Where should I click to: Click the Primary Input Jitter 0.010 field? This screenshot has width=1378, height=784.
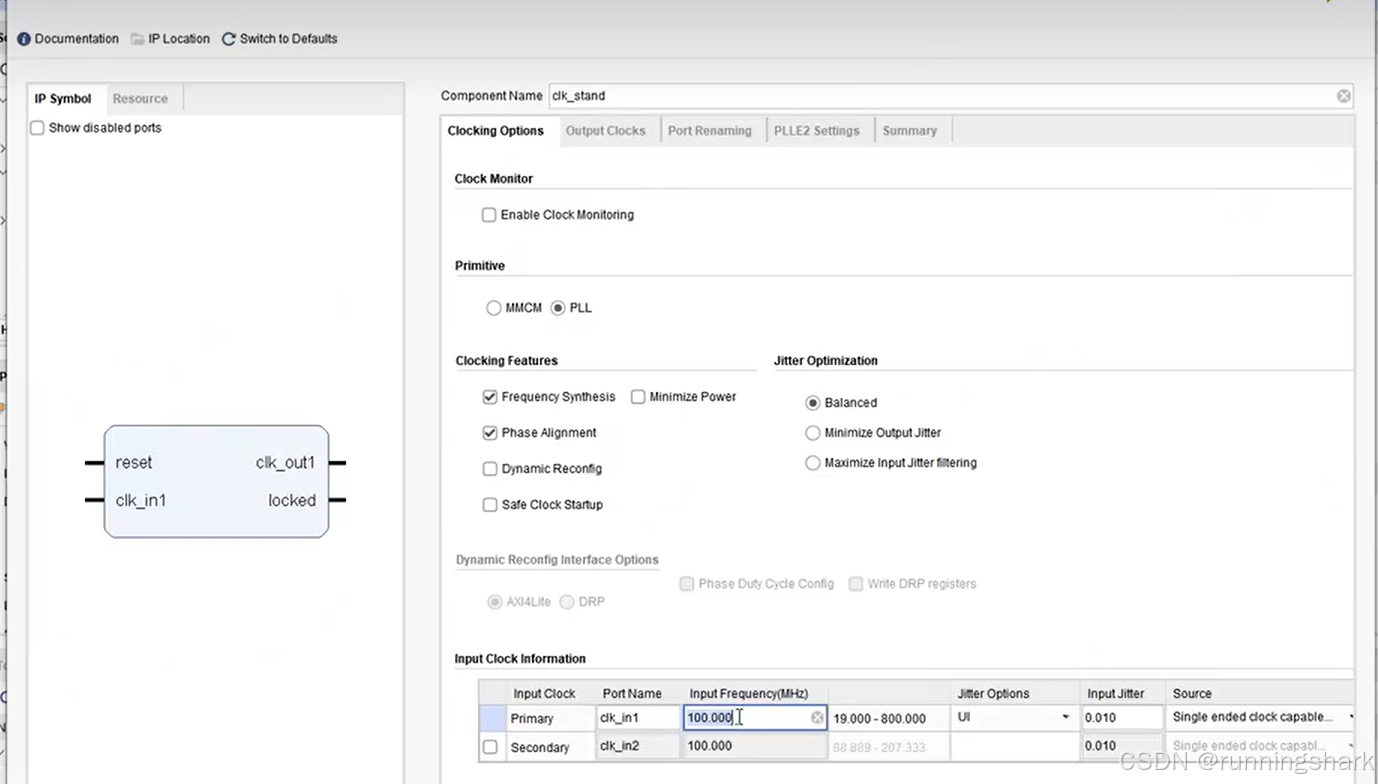click(1123, 718)
